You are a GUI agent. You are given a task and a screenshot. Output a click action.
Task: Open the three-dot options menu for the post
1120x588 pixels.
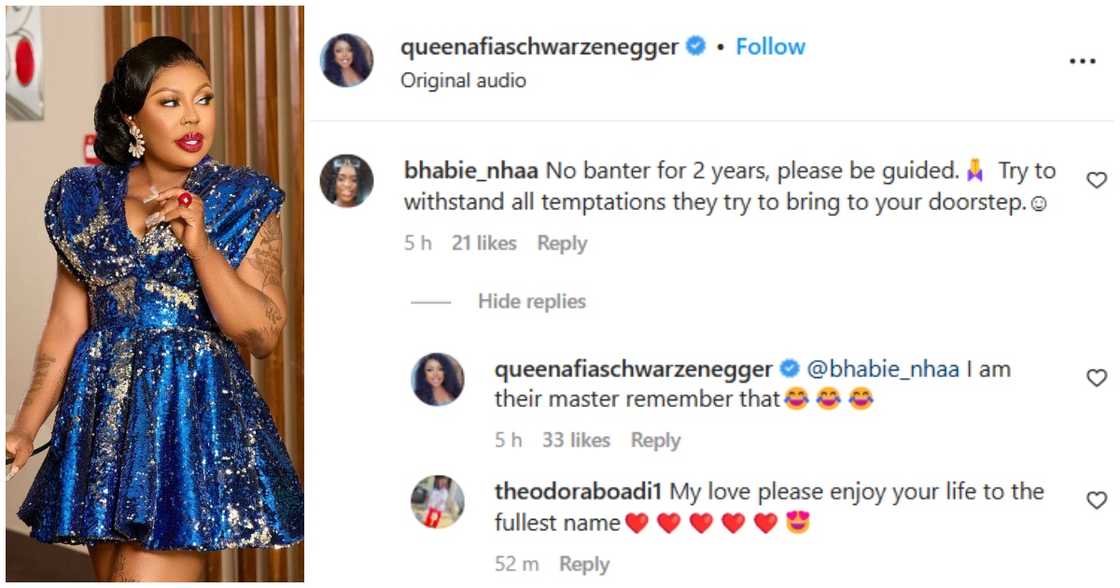[x=1082, y=61]
